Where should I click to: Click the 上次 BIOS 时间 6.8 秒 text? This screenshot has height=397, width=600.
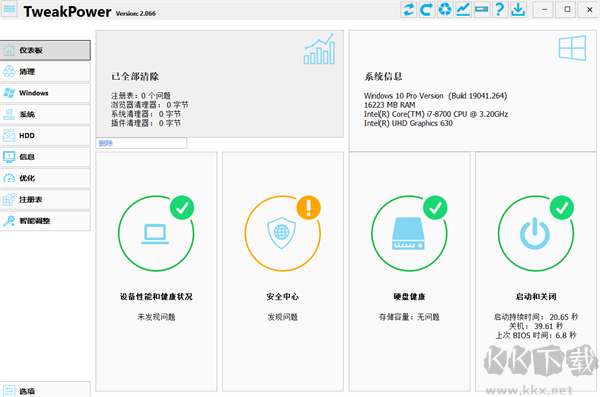click(536, 335)
